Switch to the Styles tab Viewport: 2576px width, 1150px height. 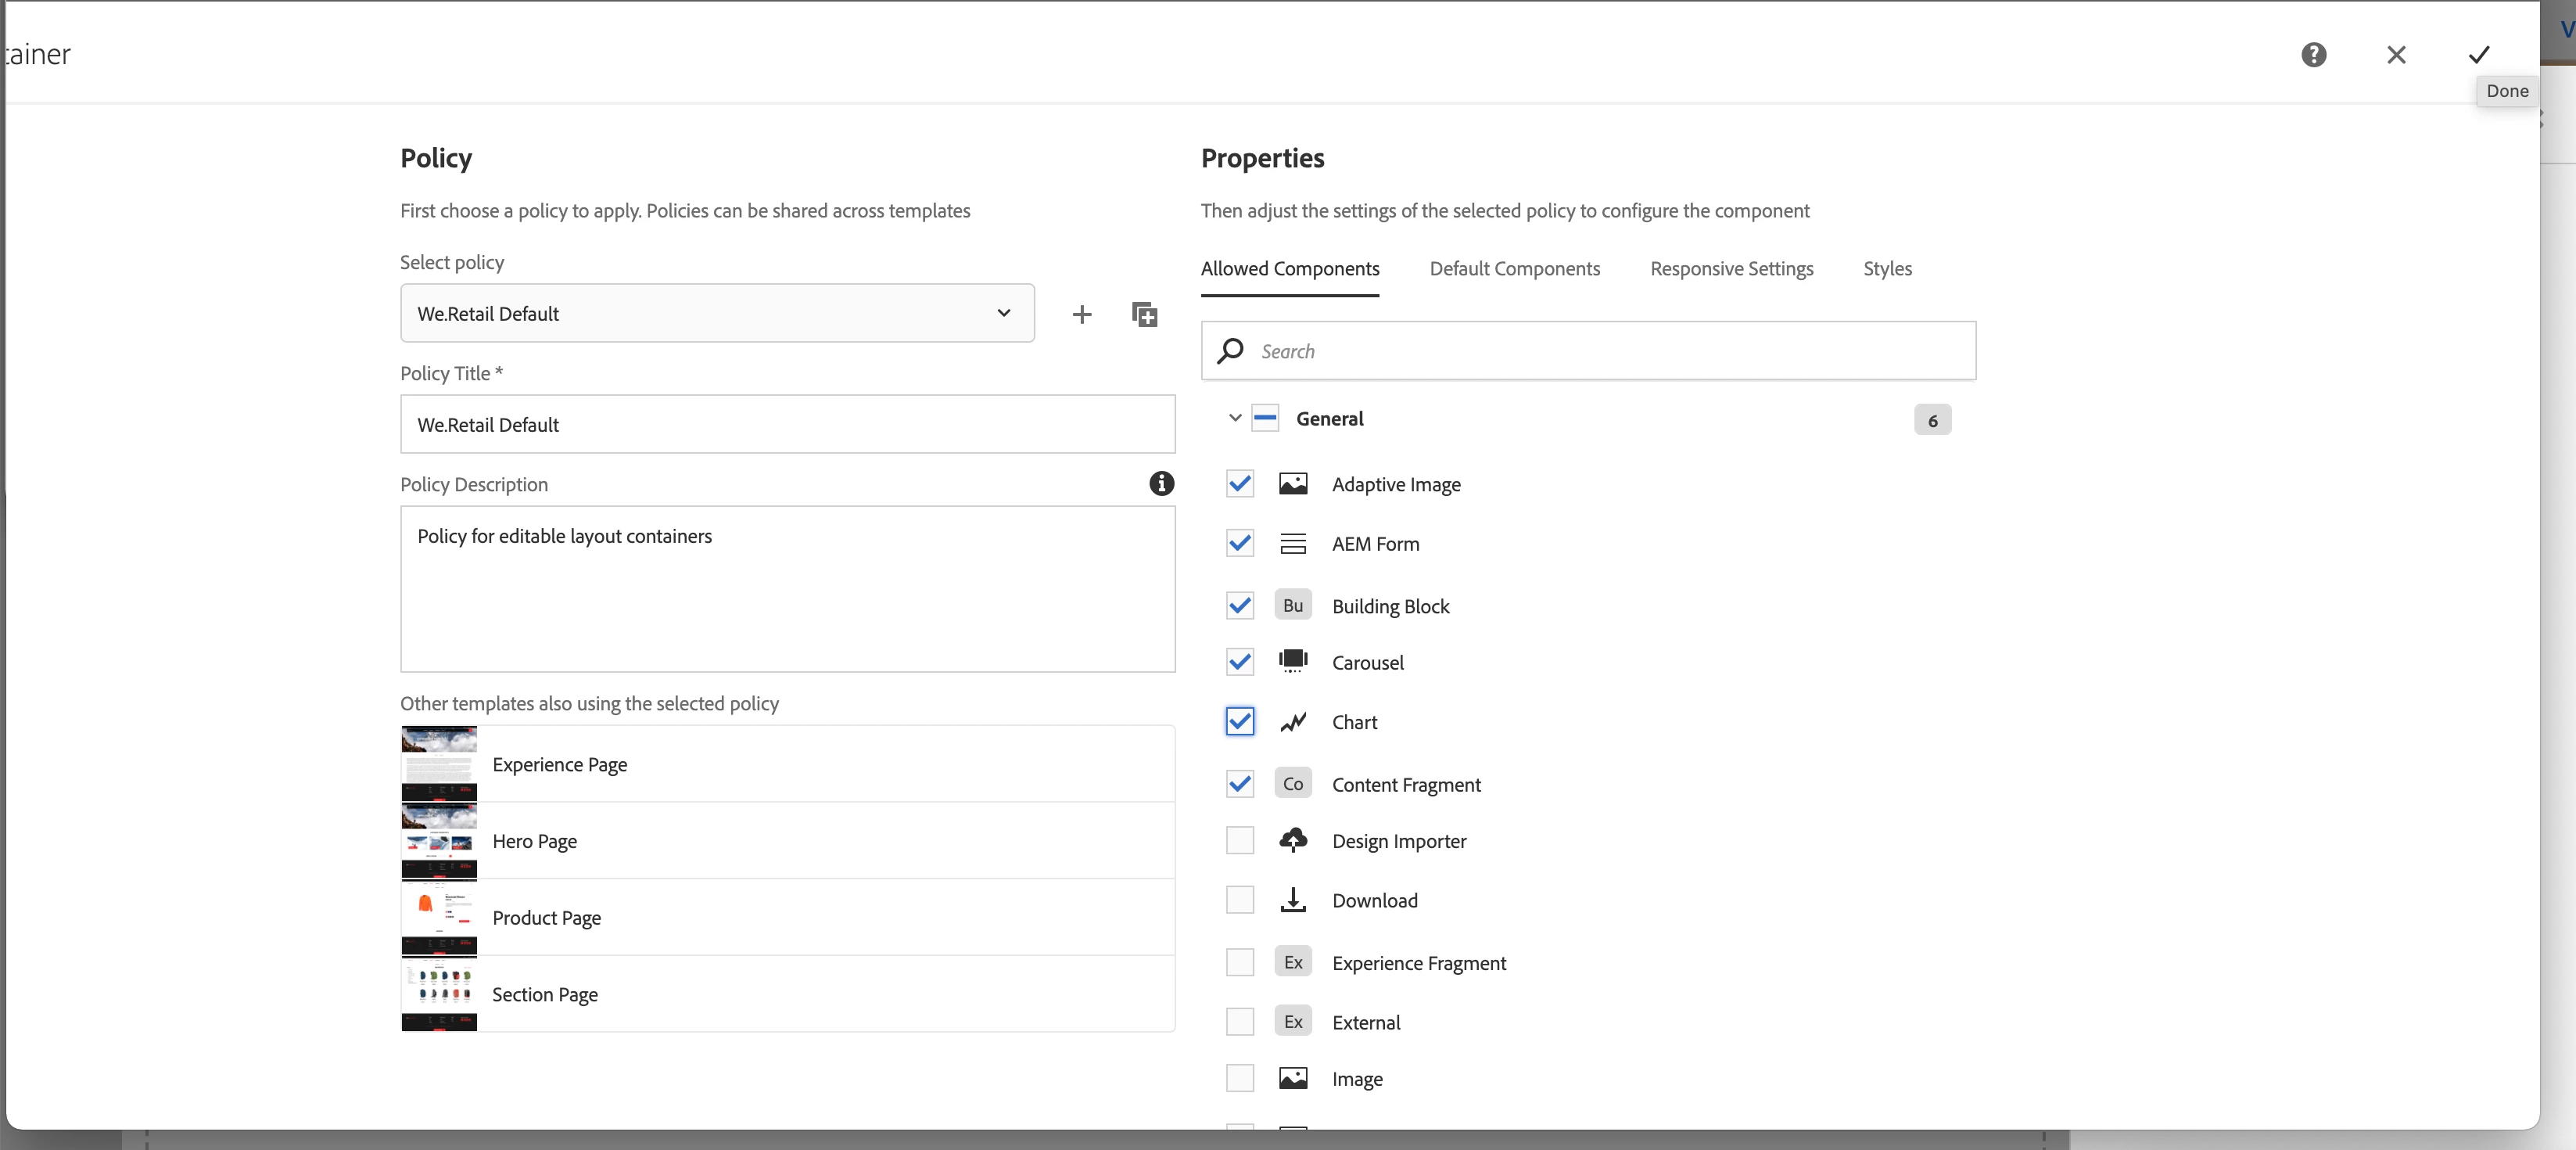click(x=1886, y=269)
